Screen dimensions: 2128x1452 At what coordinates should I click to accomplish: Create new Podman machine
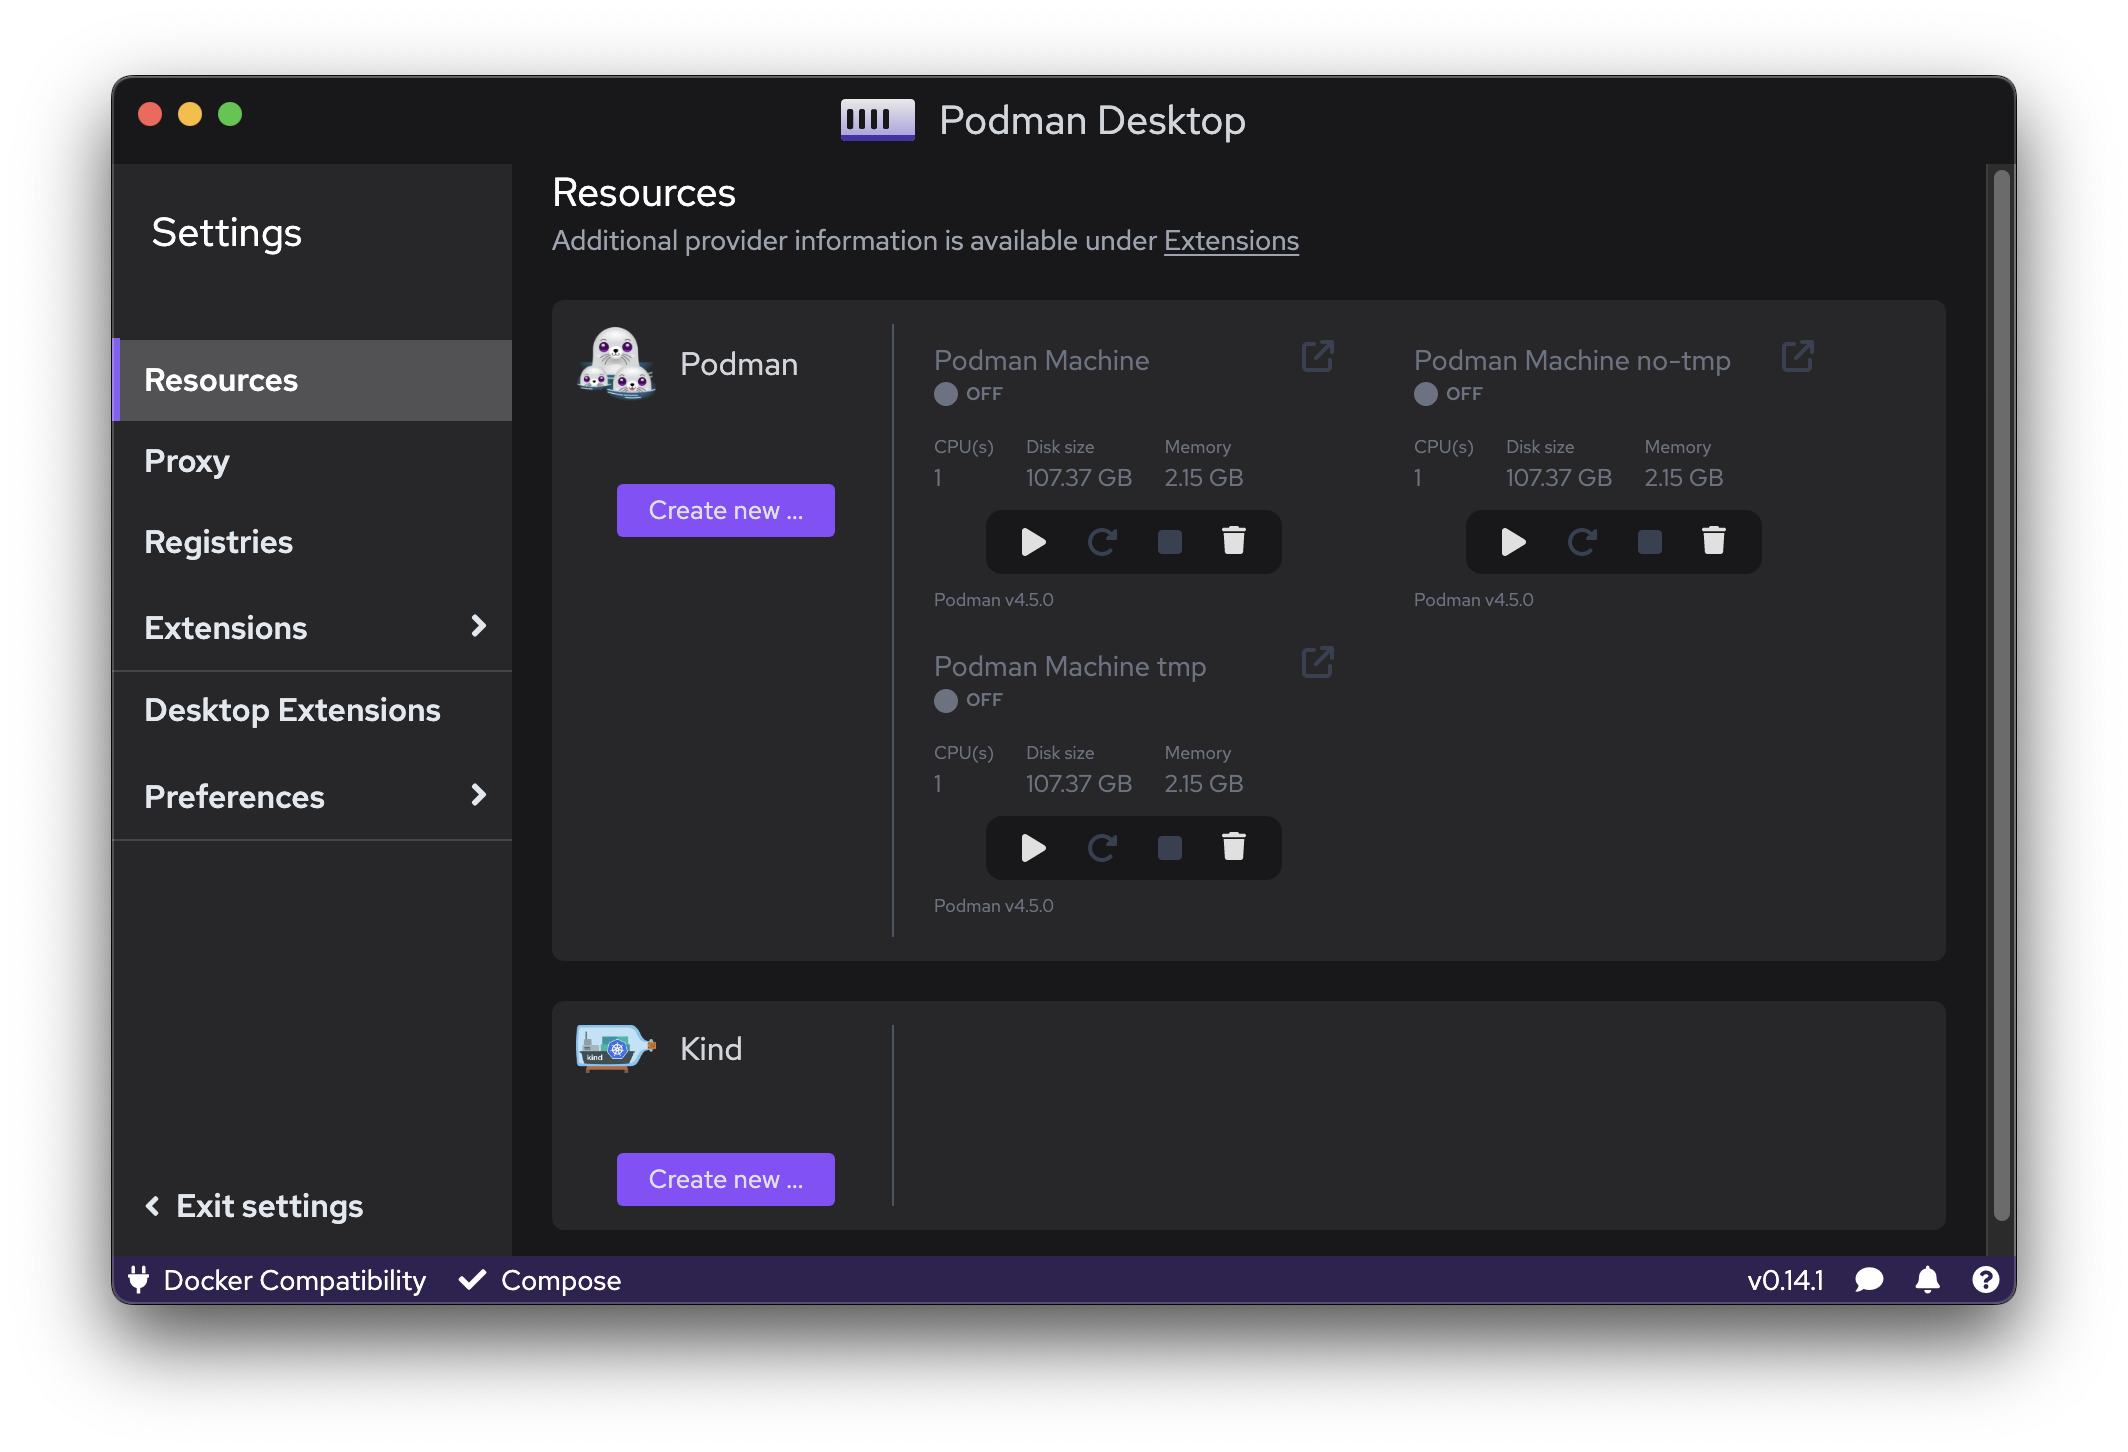coord(726,510)
